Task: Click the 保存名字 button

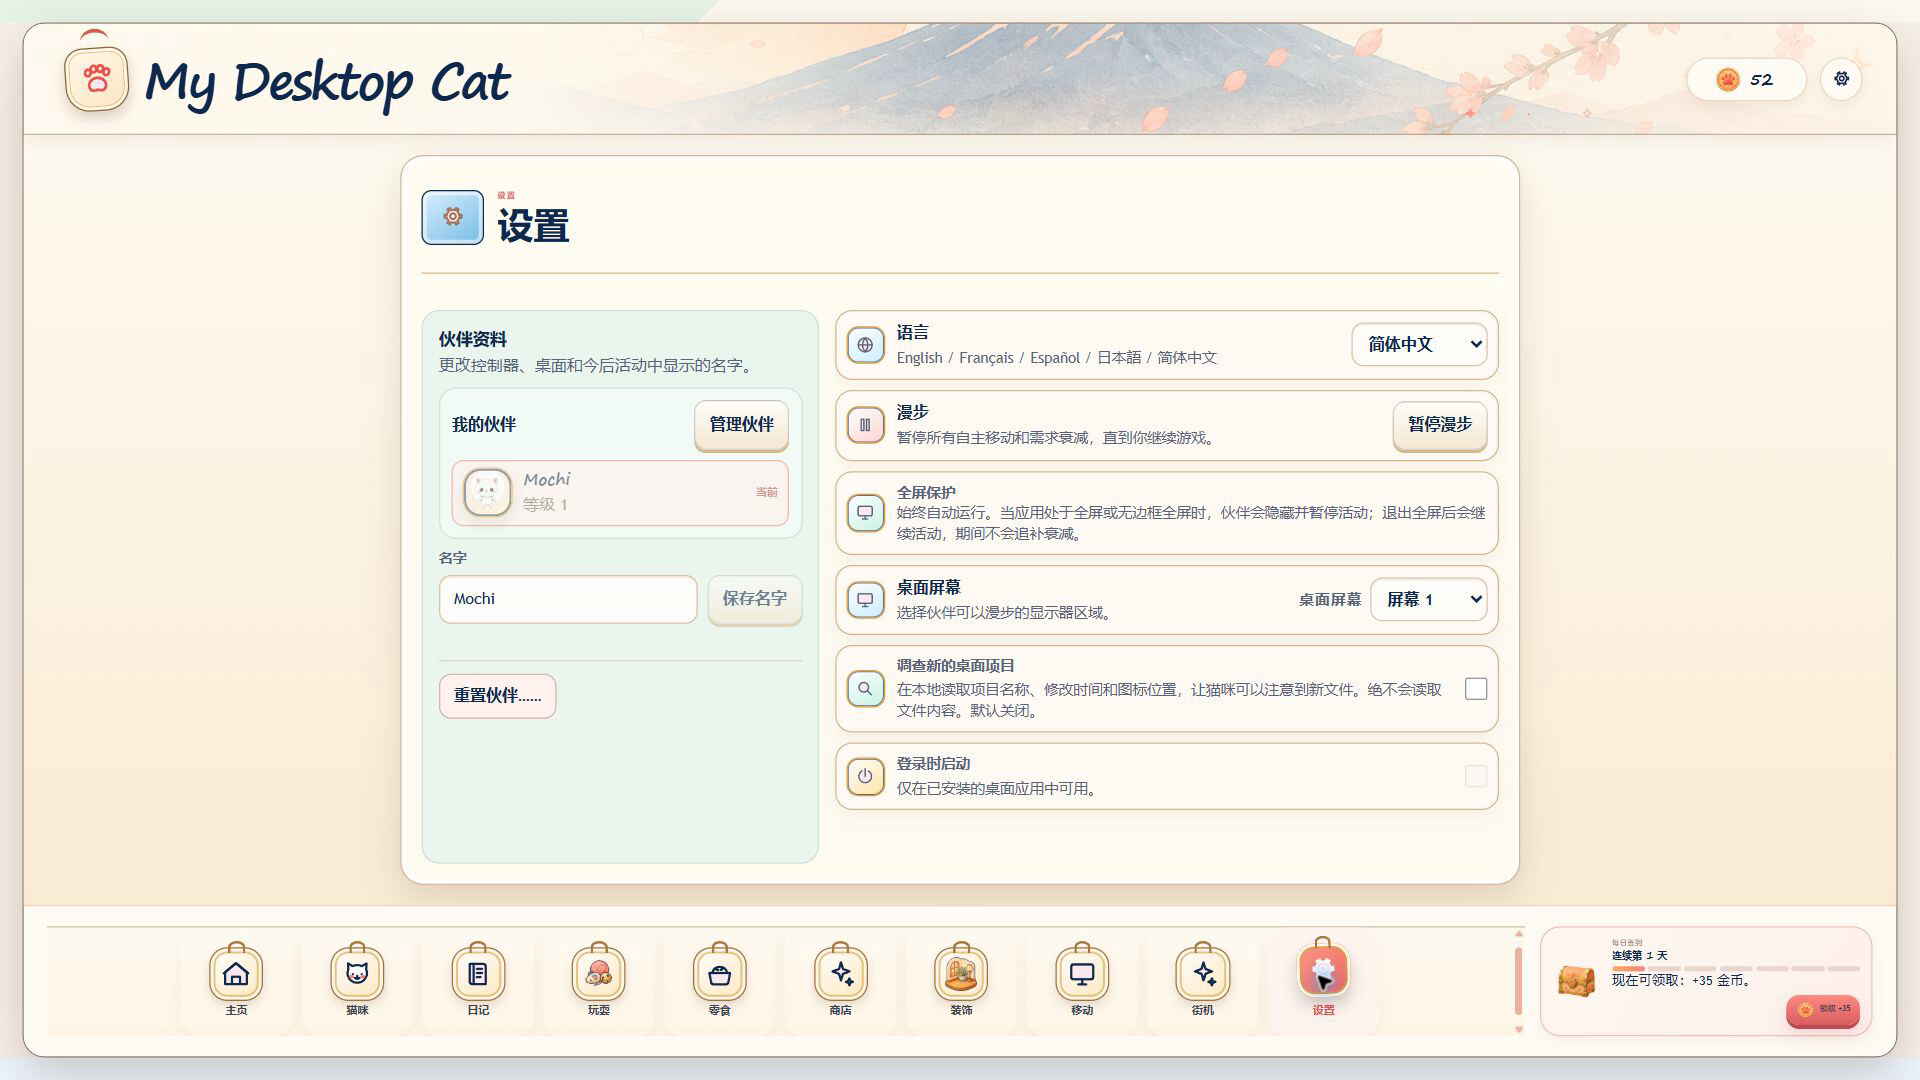Action: point(755,599)
